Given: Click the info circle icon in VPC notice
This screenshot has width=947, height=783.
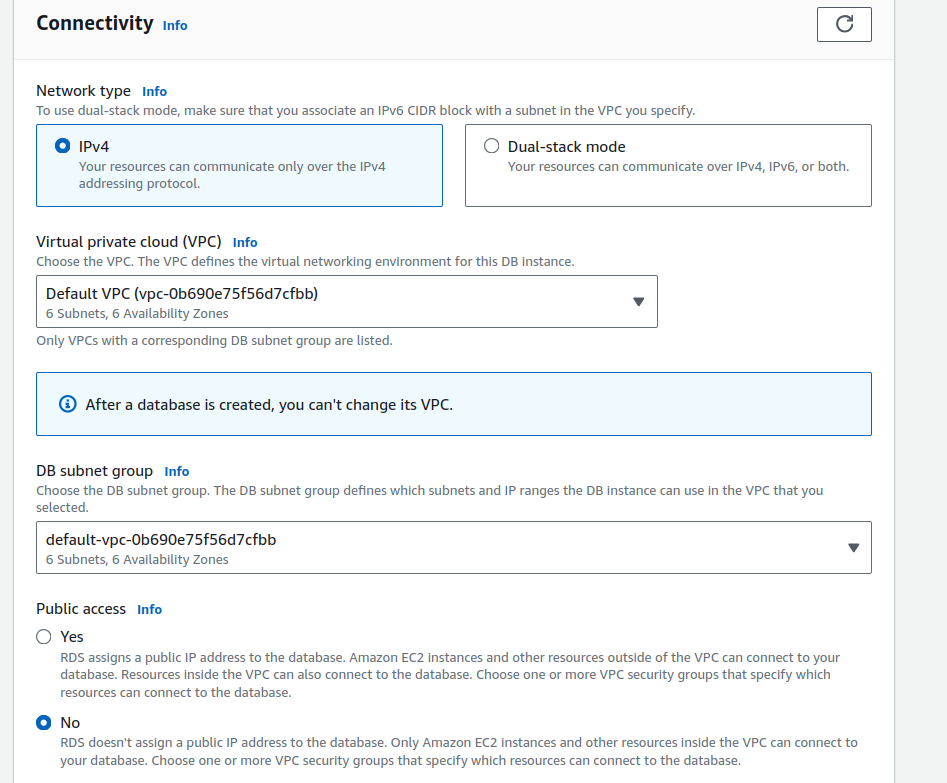Looking at the screenshot, I should pyautogui.click(x=68, y=404).
